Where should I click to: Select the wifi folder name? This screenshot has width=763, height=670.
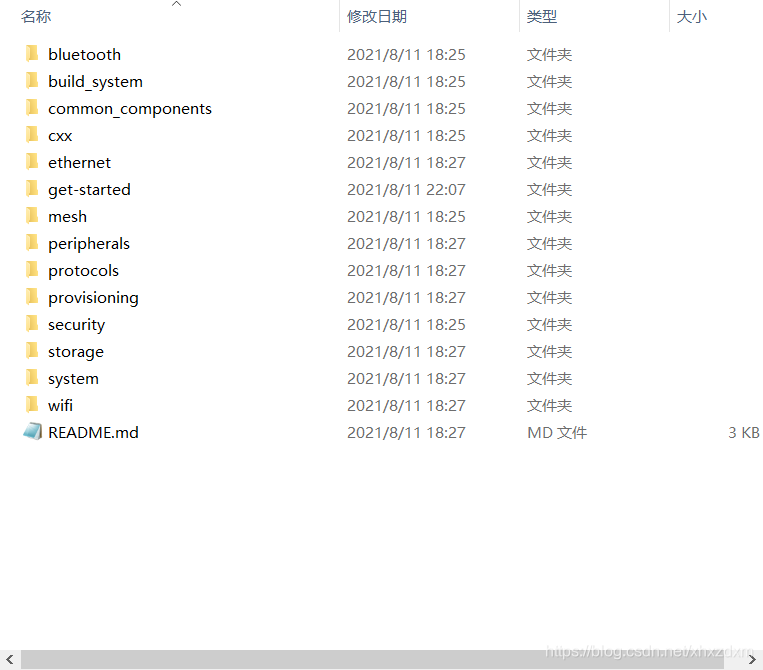pos(60,405)
